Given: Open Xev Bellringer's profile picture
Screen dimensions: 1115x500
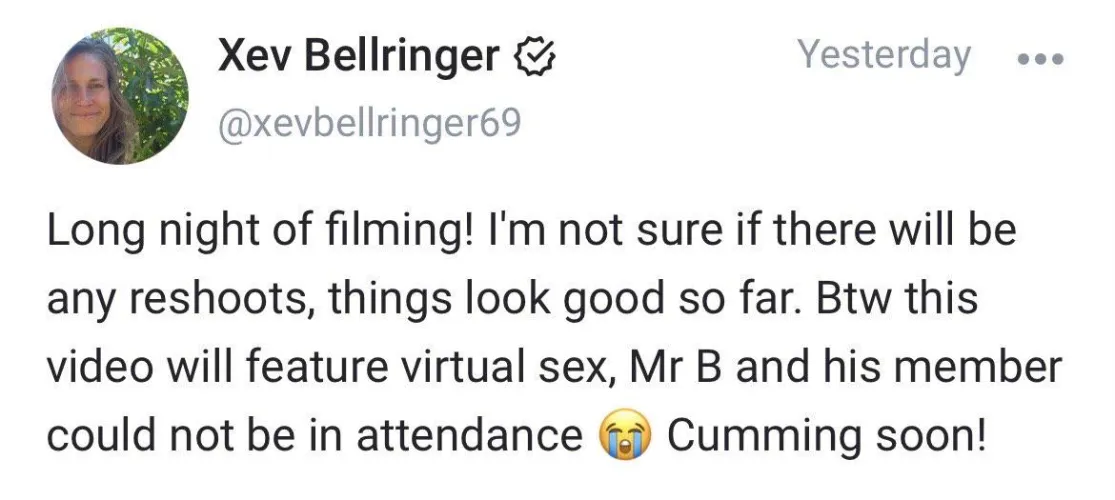Looking at the screenshot, I should coord(120,95).
